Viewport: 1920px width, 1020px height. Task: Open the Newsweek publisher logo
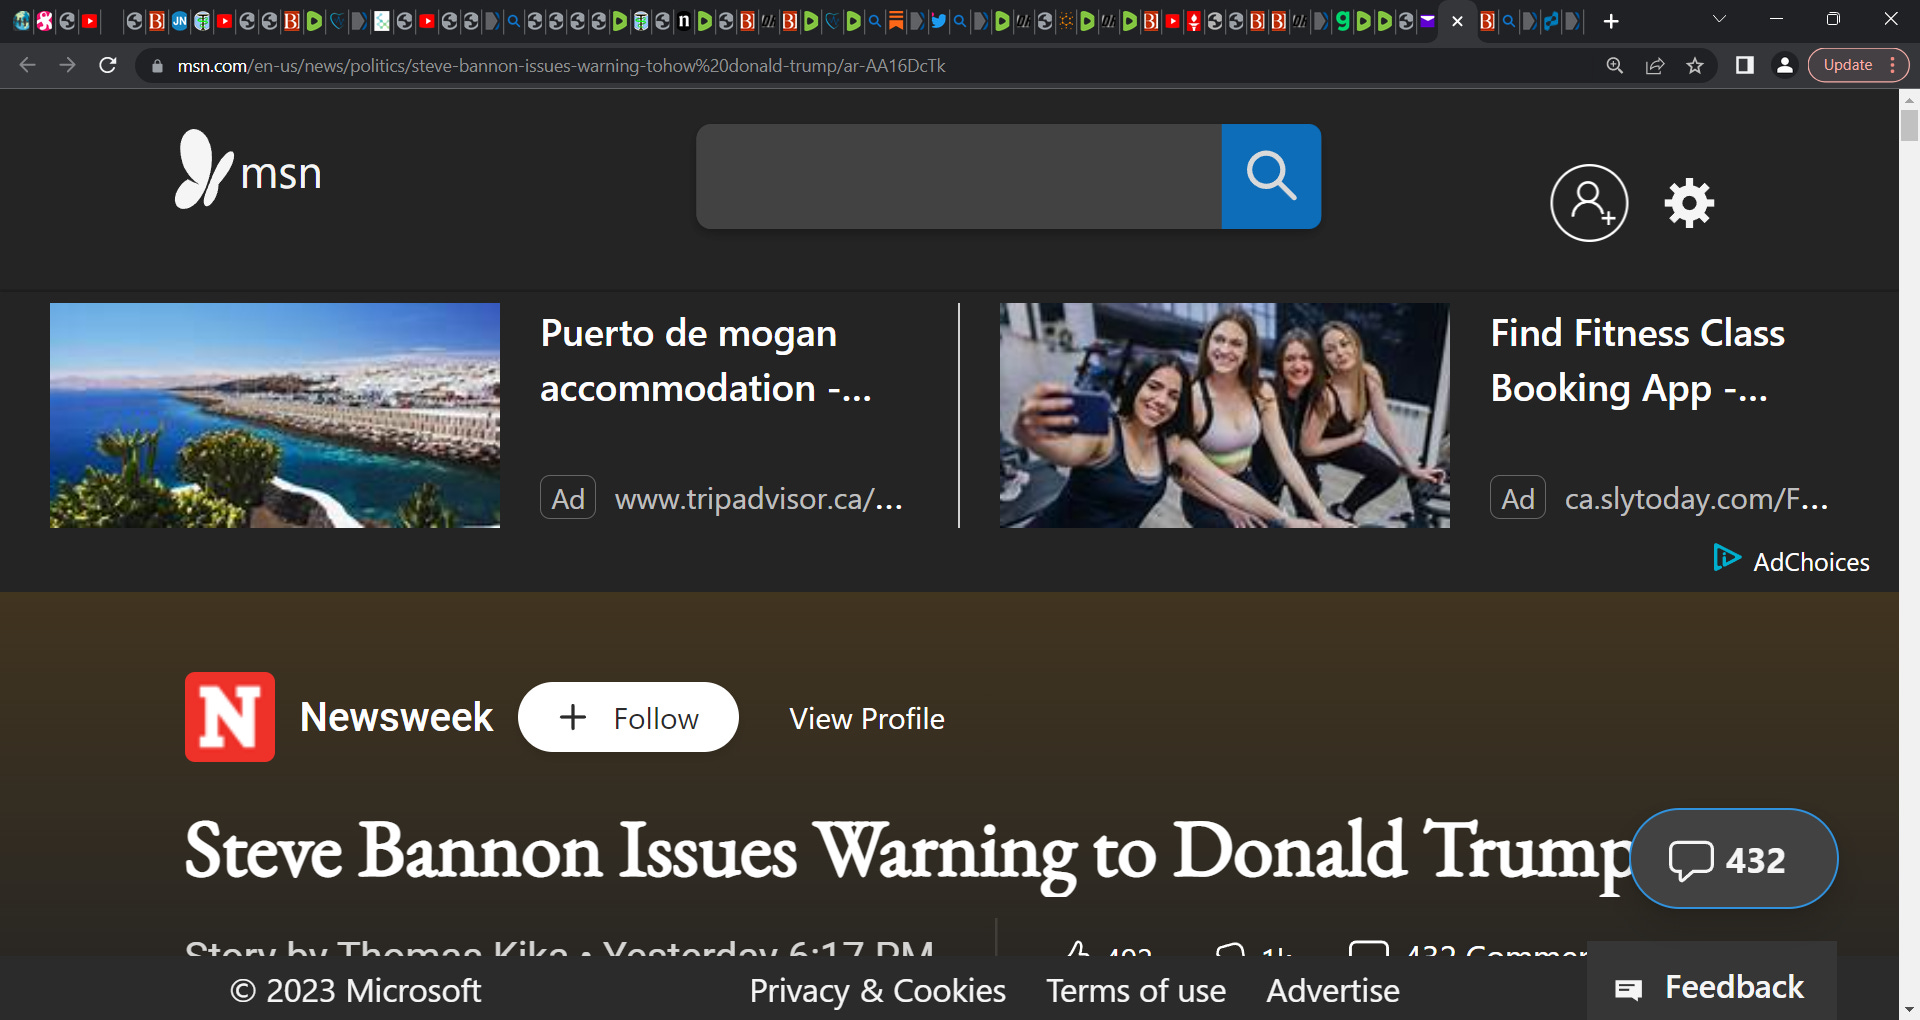[x=230, y=717]
